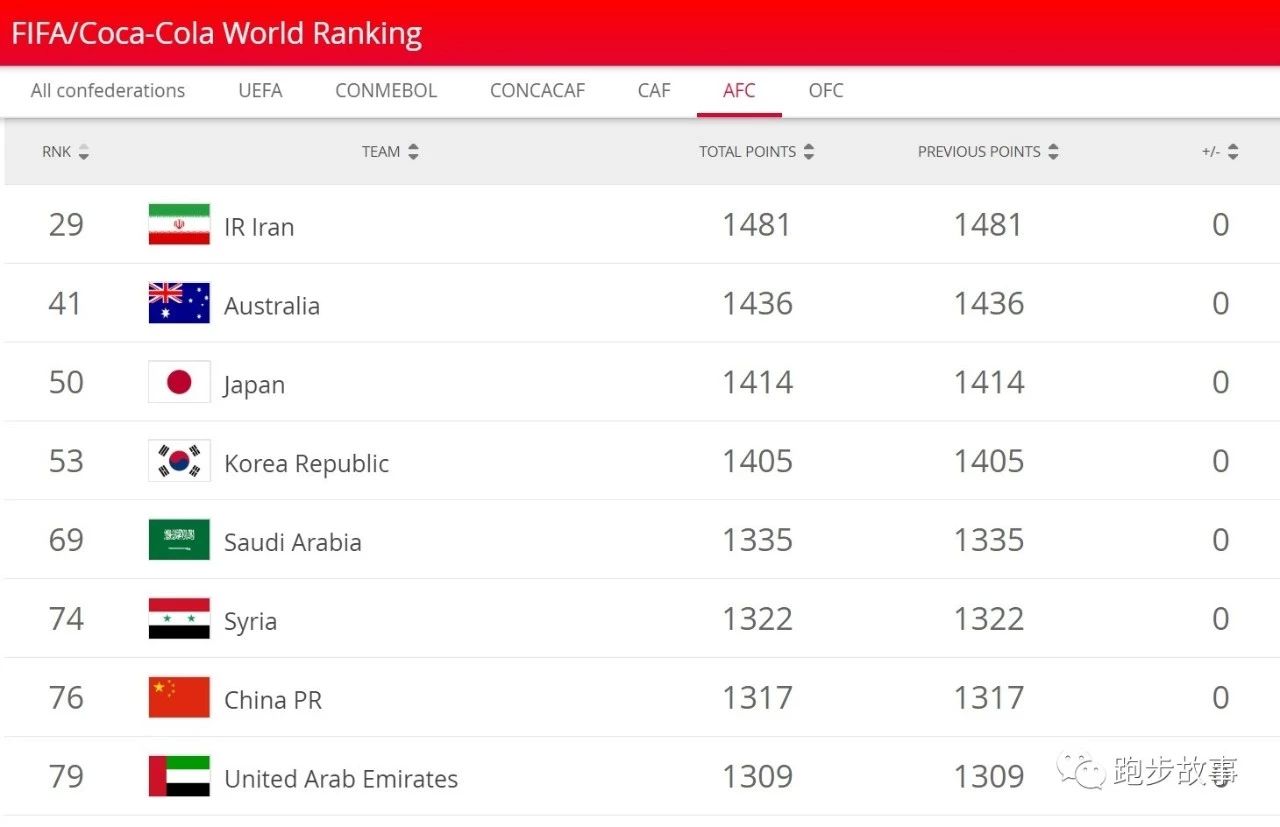Click the red AFC tab underline indicator

[x=739, y=114]
